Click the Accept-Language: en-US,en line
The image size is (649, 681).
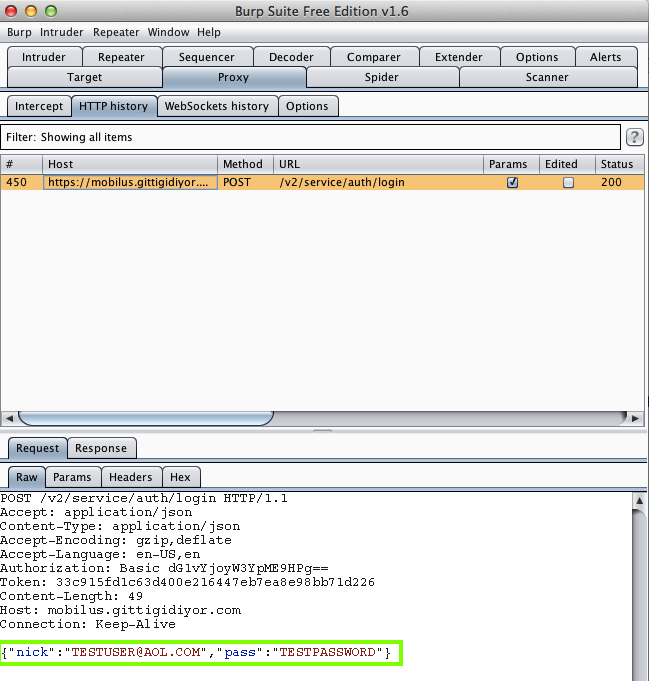click(100, 555)
